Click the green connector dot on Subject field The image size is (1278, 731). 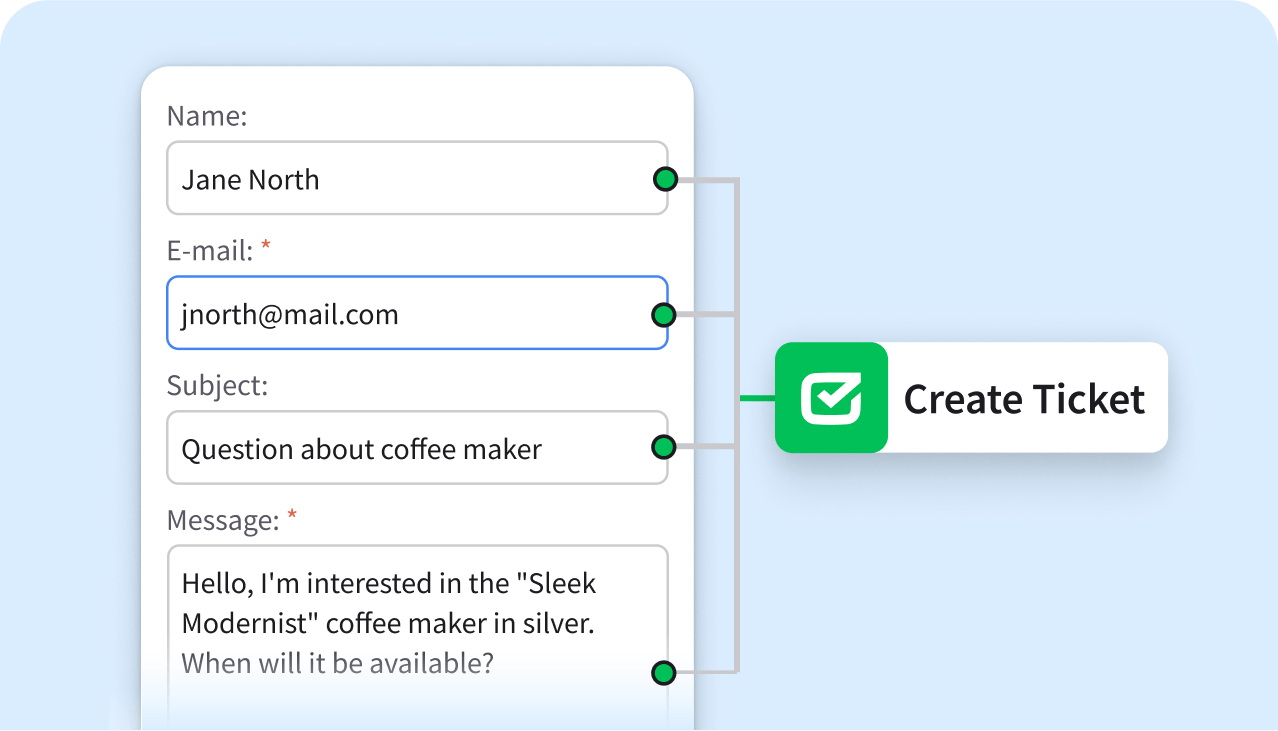point(663,447)
